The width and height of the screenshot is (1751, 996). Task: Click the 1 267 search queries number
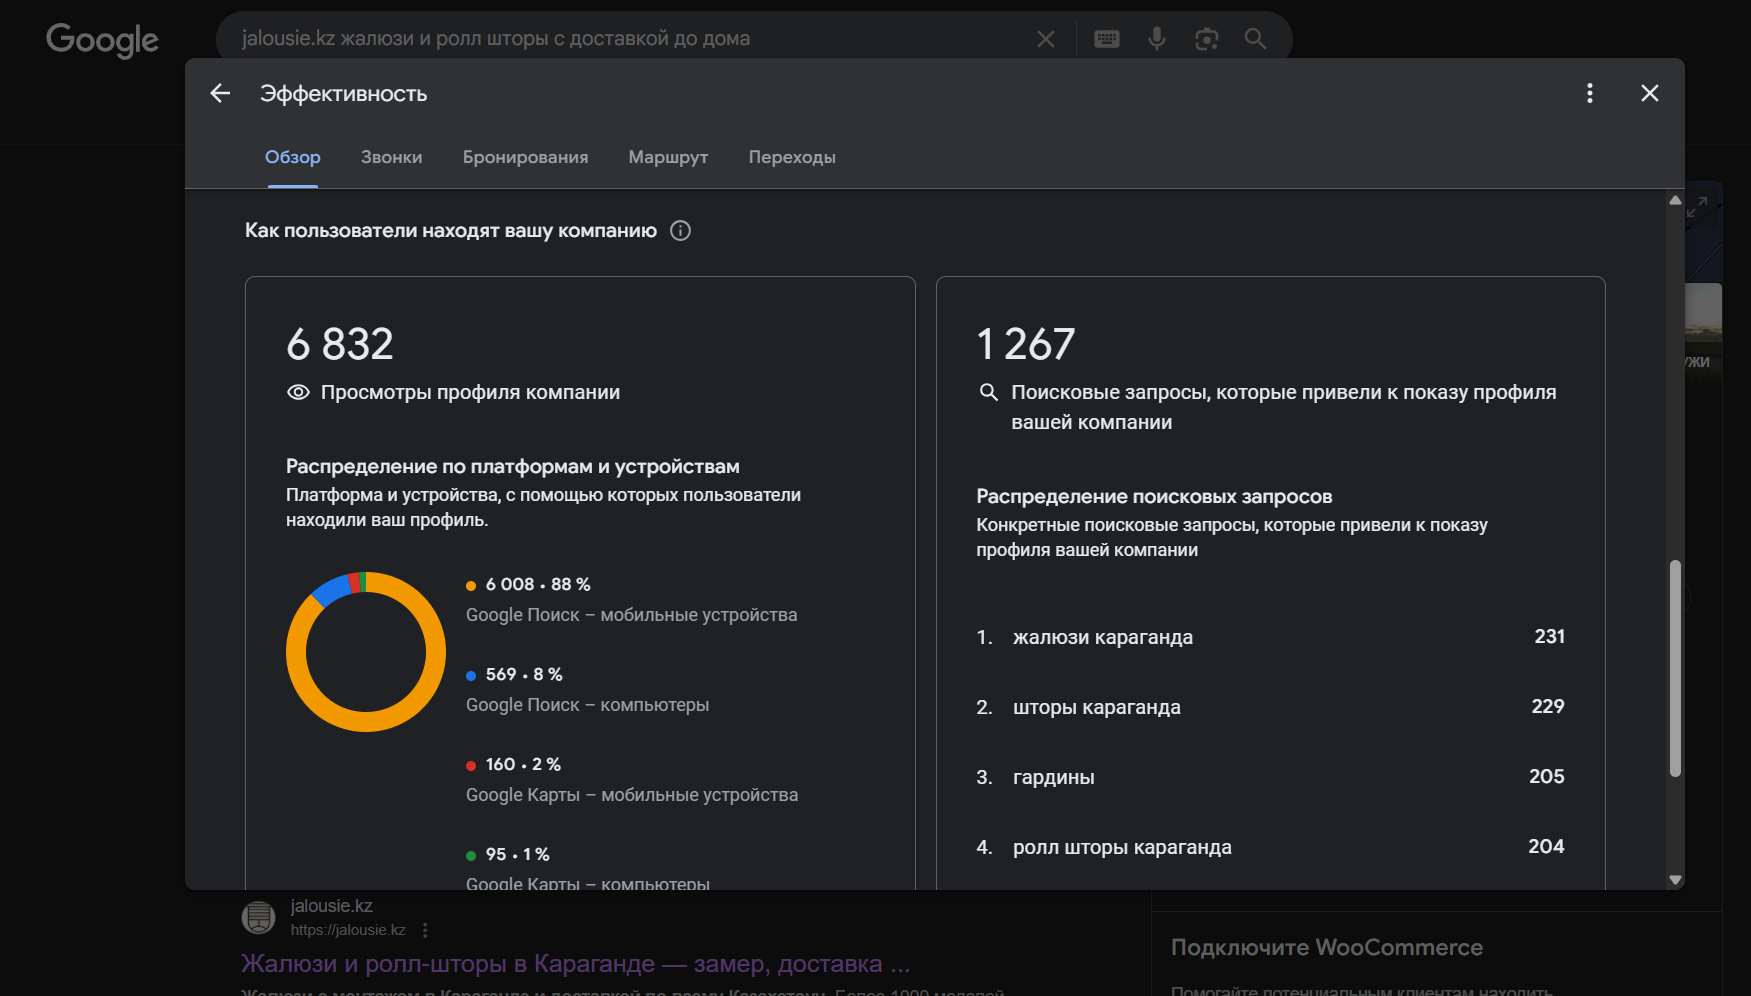point(1026,344)
